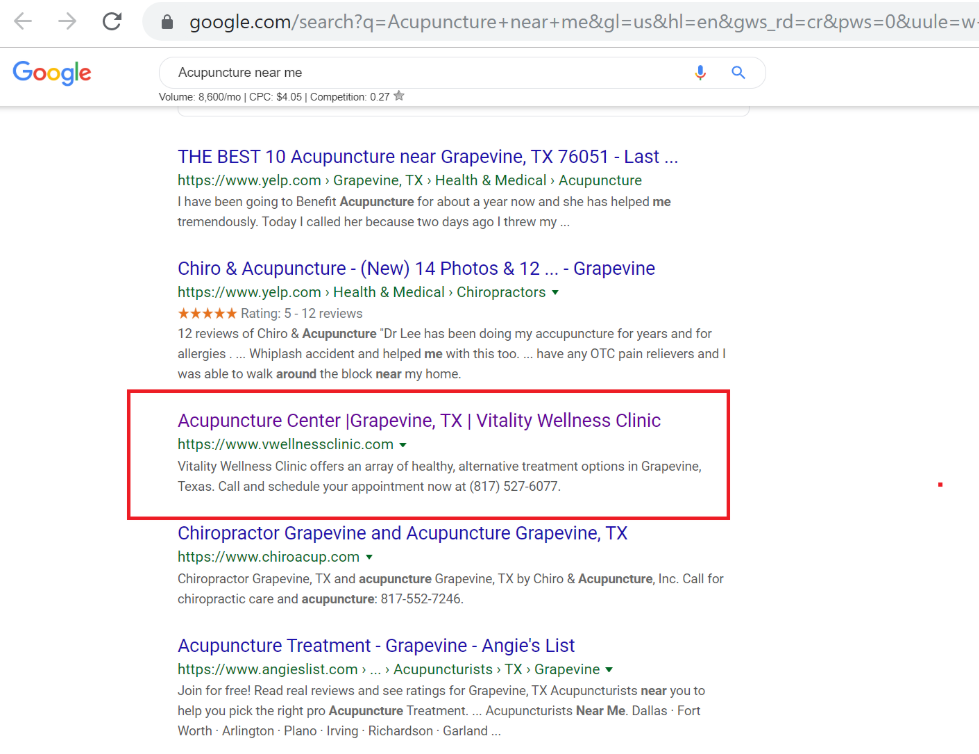
Task: Open THE BEST 10 Acupuncture near Grapevine result
Action: (x=428, y=157)
